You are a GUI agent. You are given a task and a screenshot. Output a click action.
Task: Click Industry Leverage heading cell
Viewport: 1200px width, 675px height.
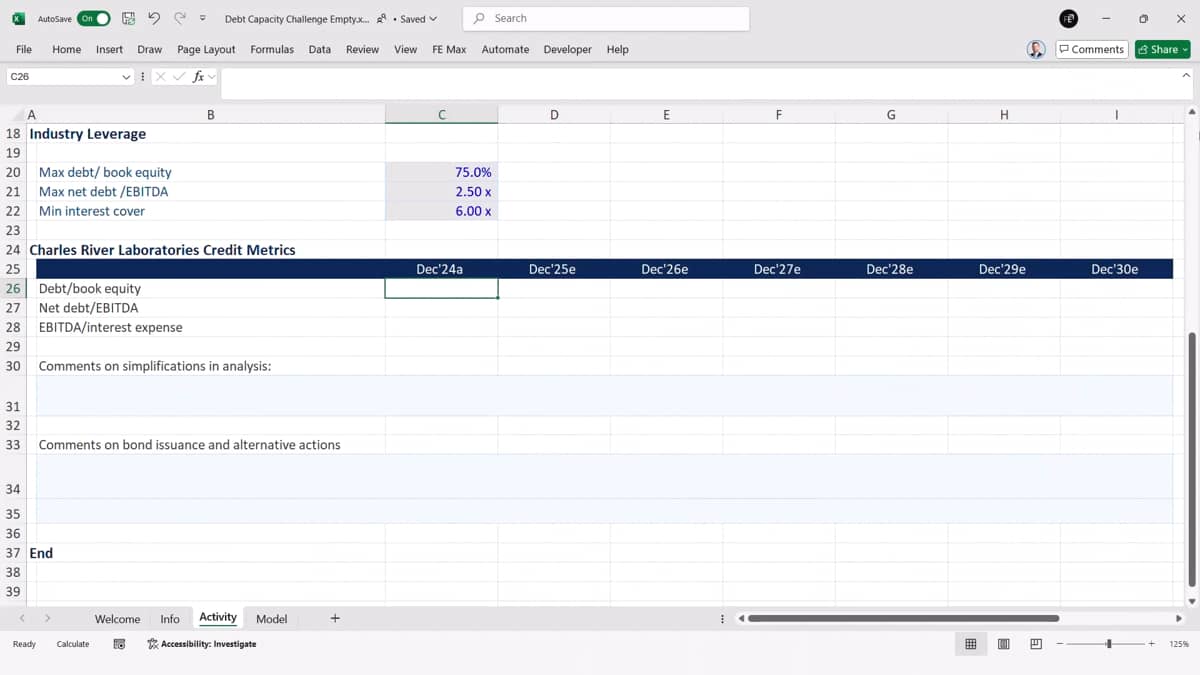[88, 134]
